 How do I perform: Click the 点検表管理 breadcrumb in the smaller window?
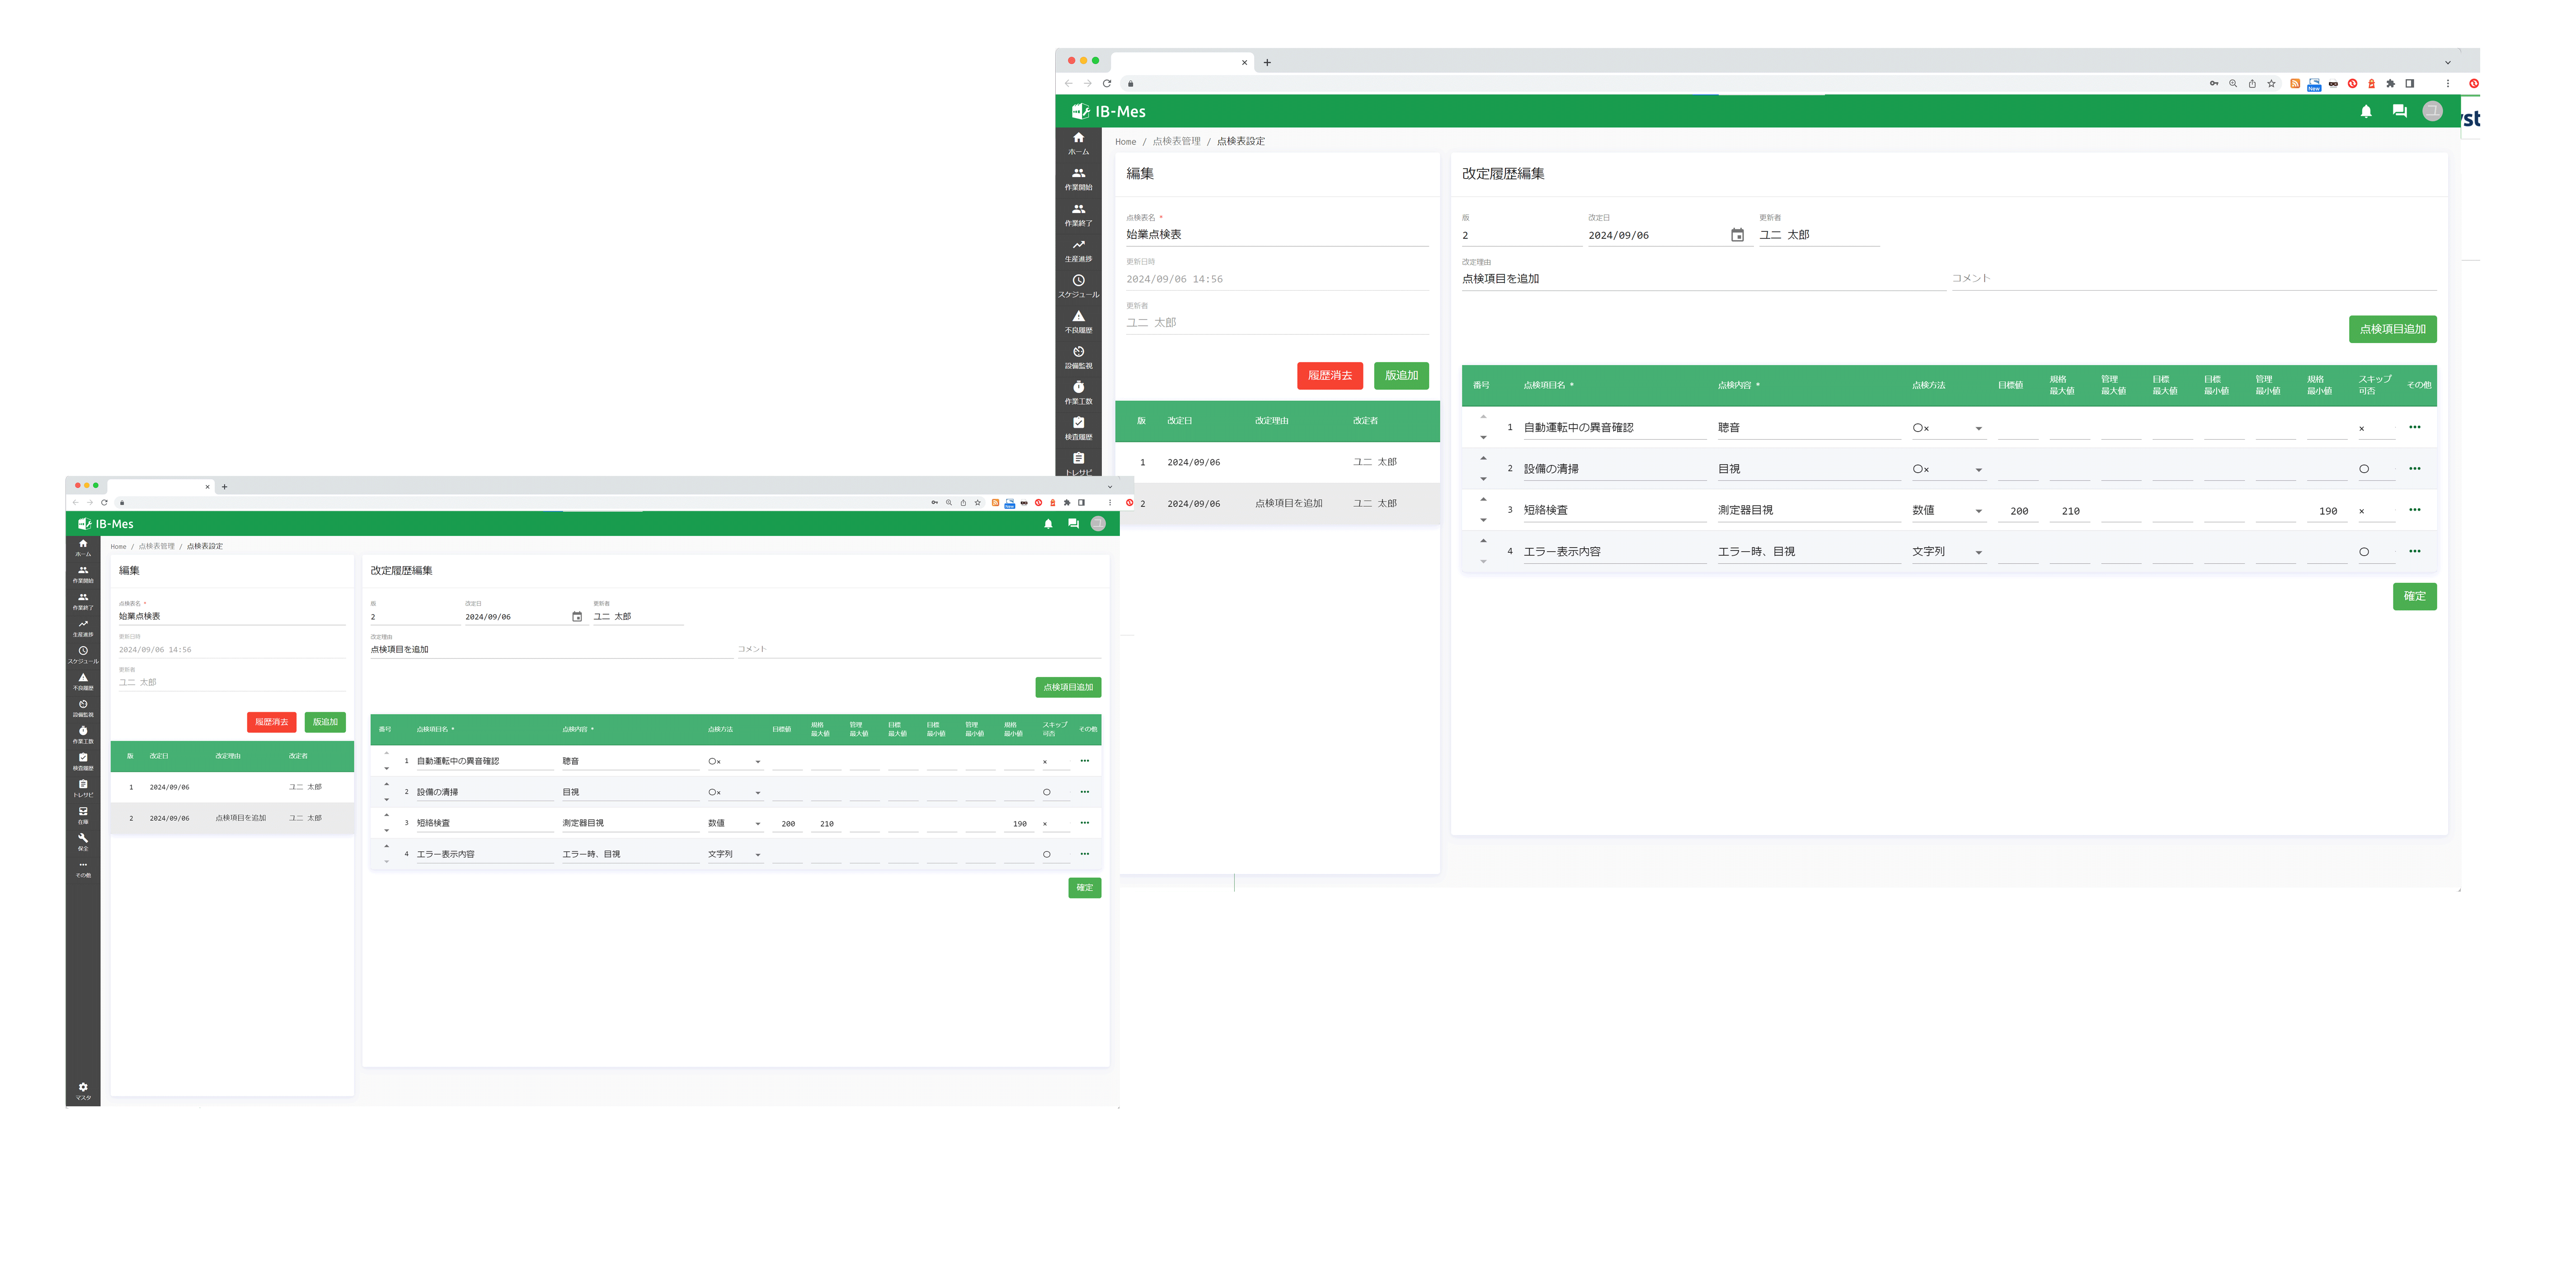pos(156,546)
